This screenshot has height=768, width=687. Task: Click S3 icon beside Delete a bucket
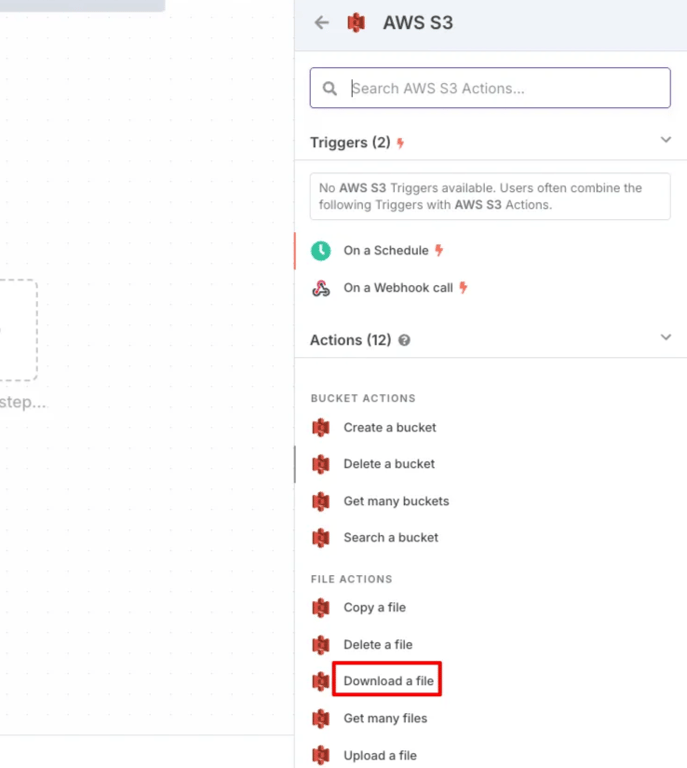pyautogui.click(x=321, y=464)
